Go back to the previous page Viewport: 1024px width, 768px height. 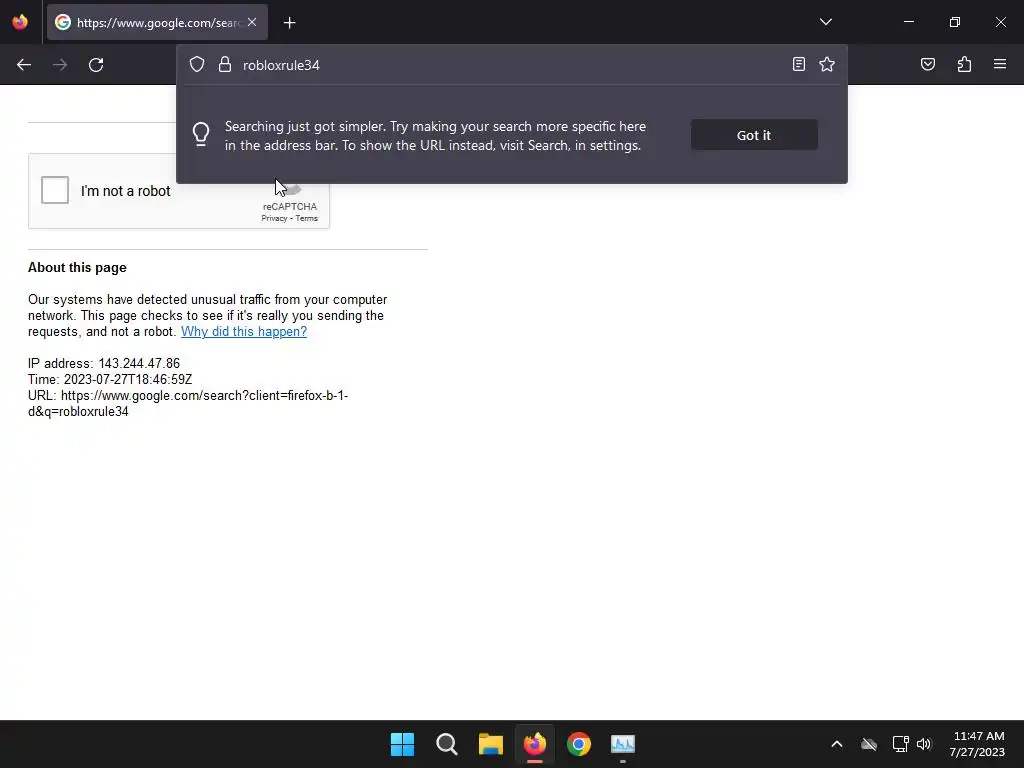click(24, 65)
